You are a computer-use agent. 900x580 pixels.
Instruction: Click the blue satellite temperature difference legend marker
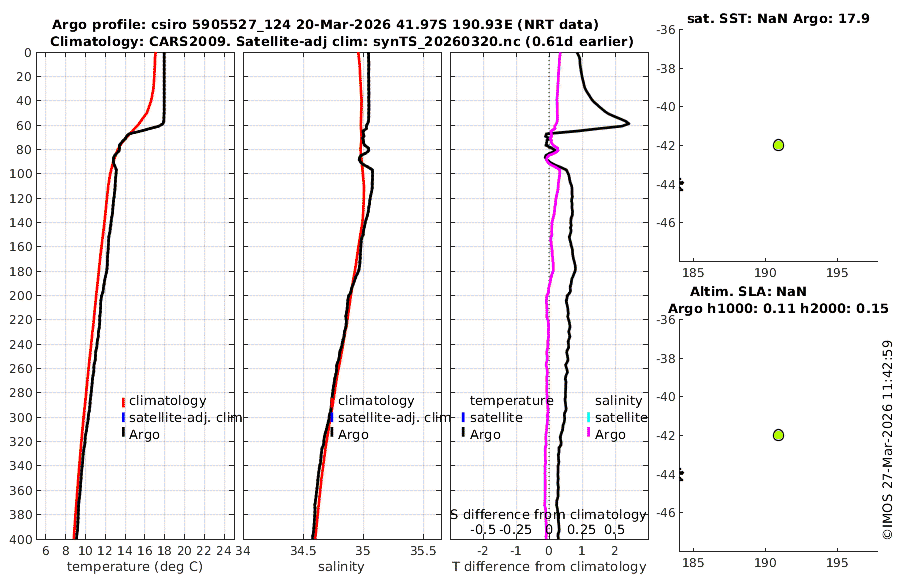coord(463,417)
